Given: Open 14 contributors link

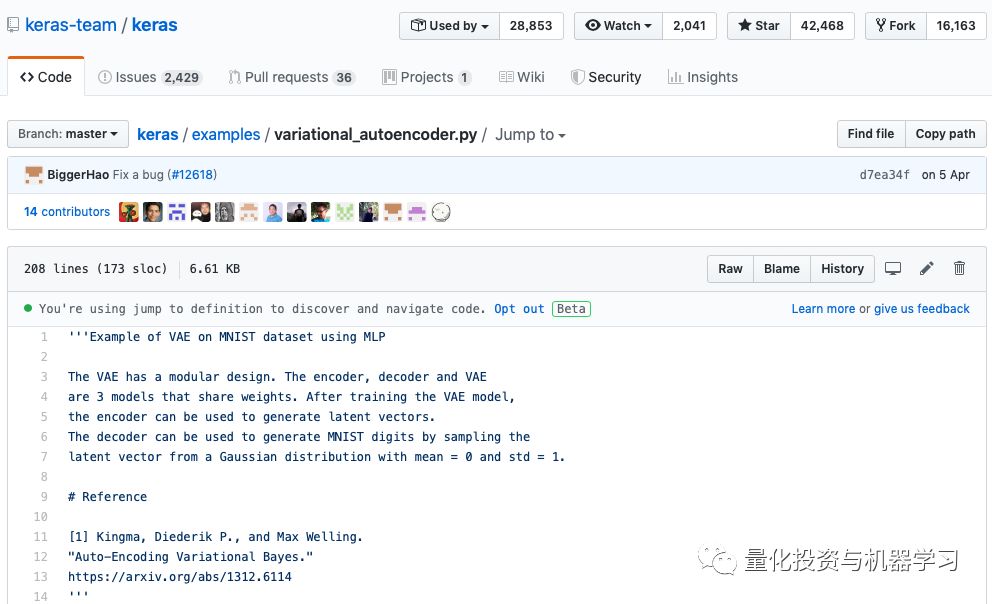Looking at the screenshot, I should coord(66,212).
